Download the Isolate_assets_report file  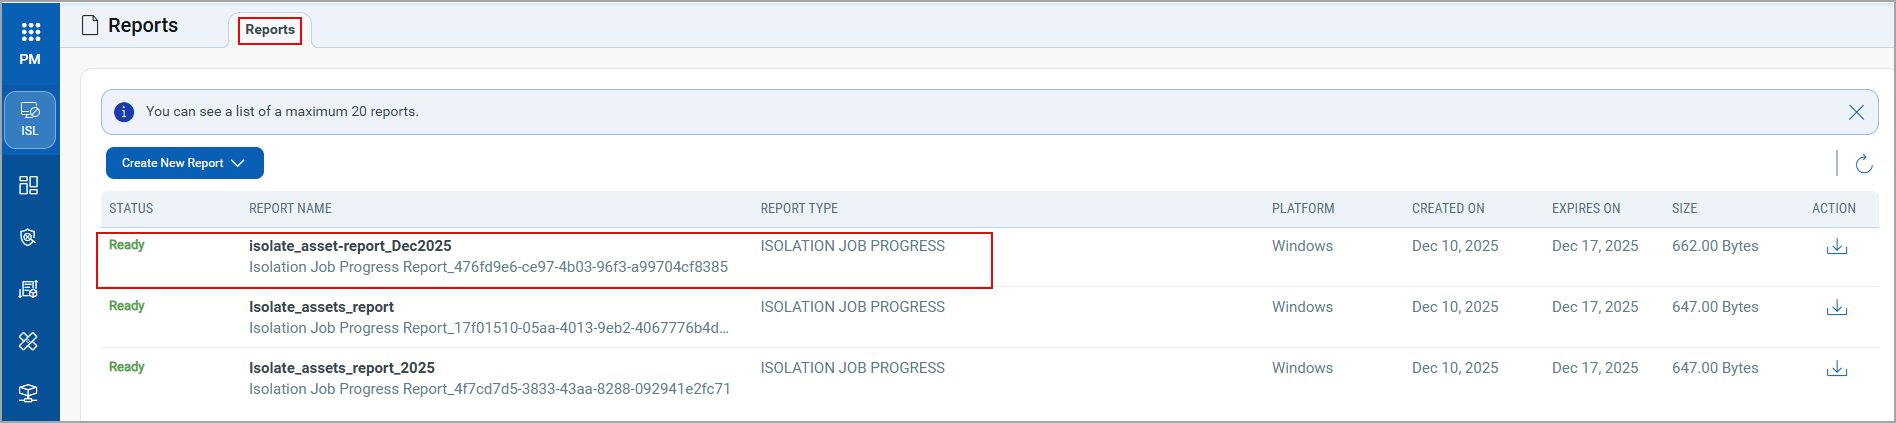click(1836, 308)
